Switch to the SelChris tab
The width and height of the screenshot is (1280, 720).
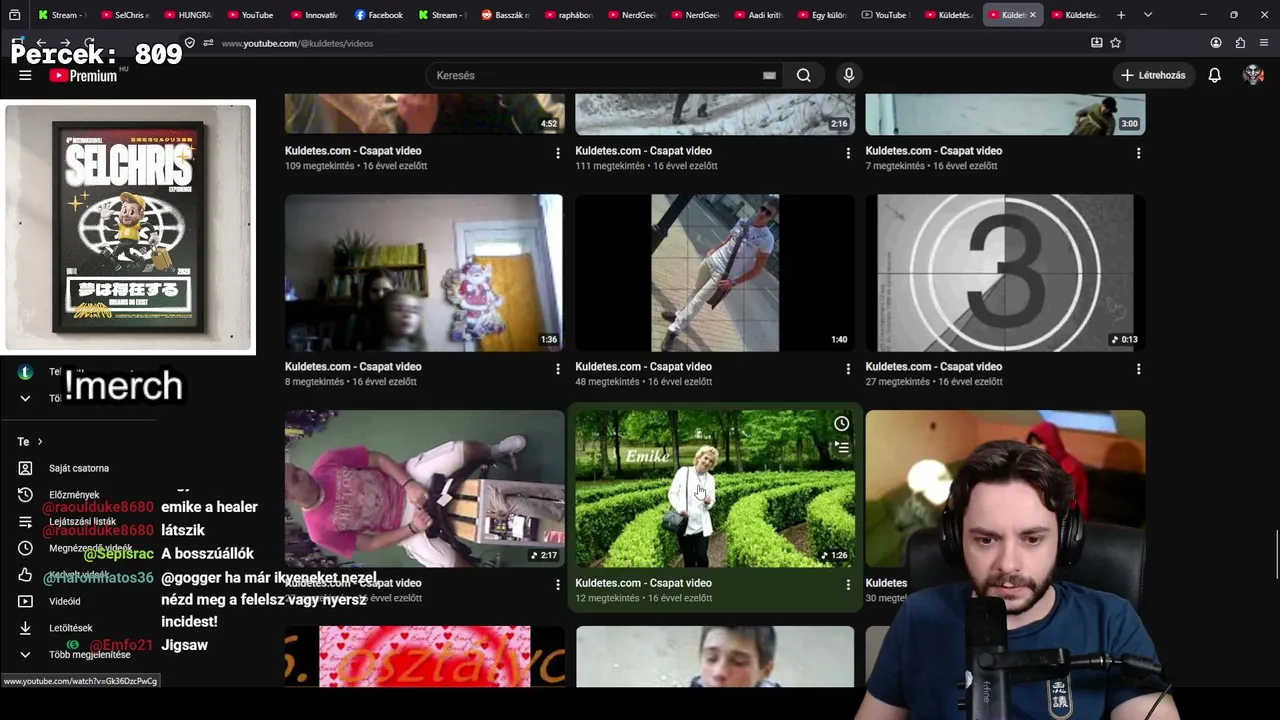(125, 15)
